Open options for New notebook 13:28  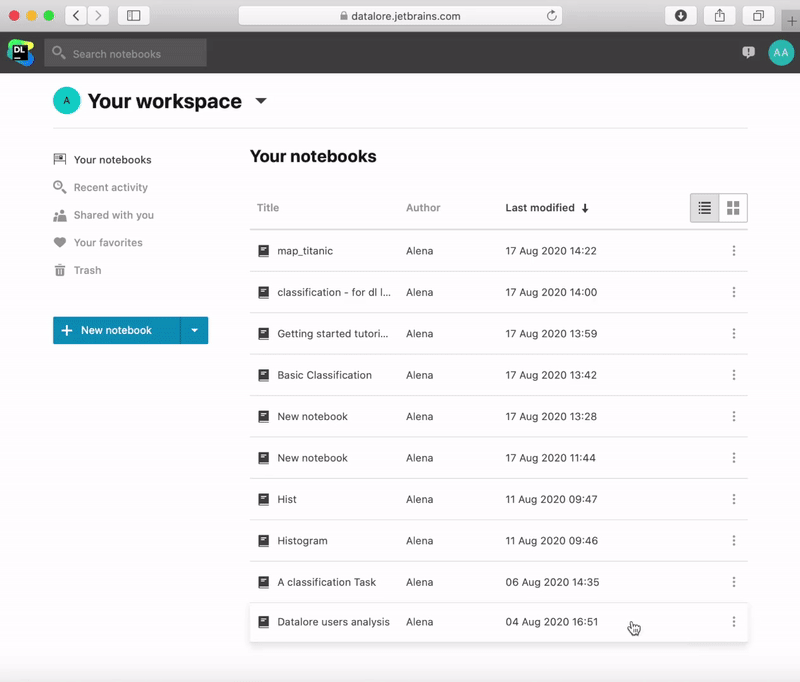pos(734,416)
